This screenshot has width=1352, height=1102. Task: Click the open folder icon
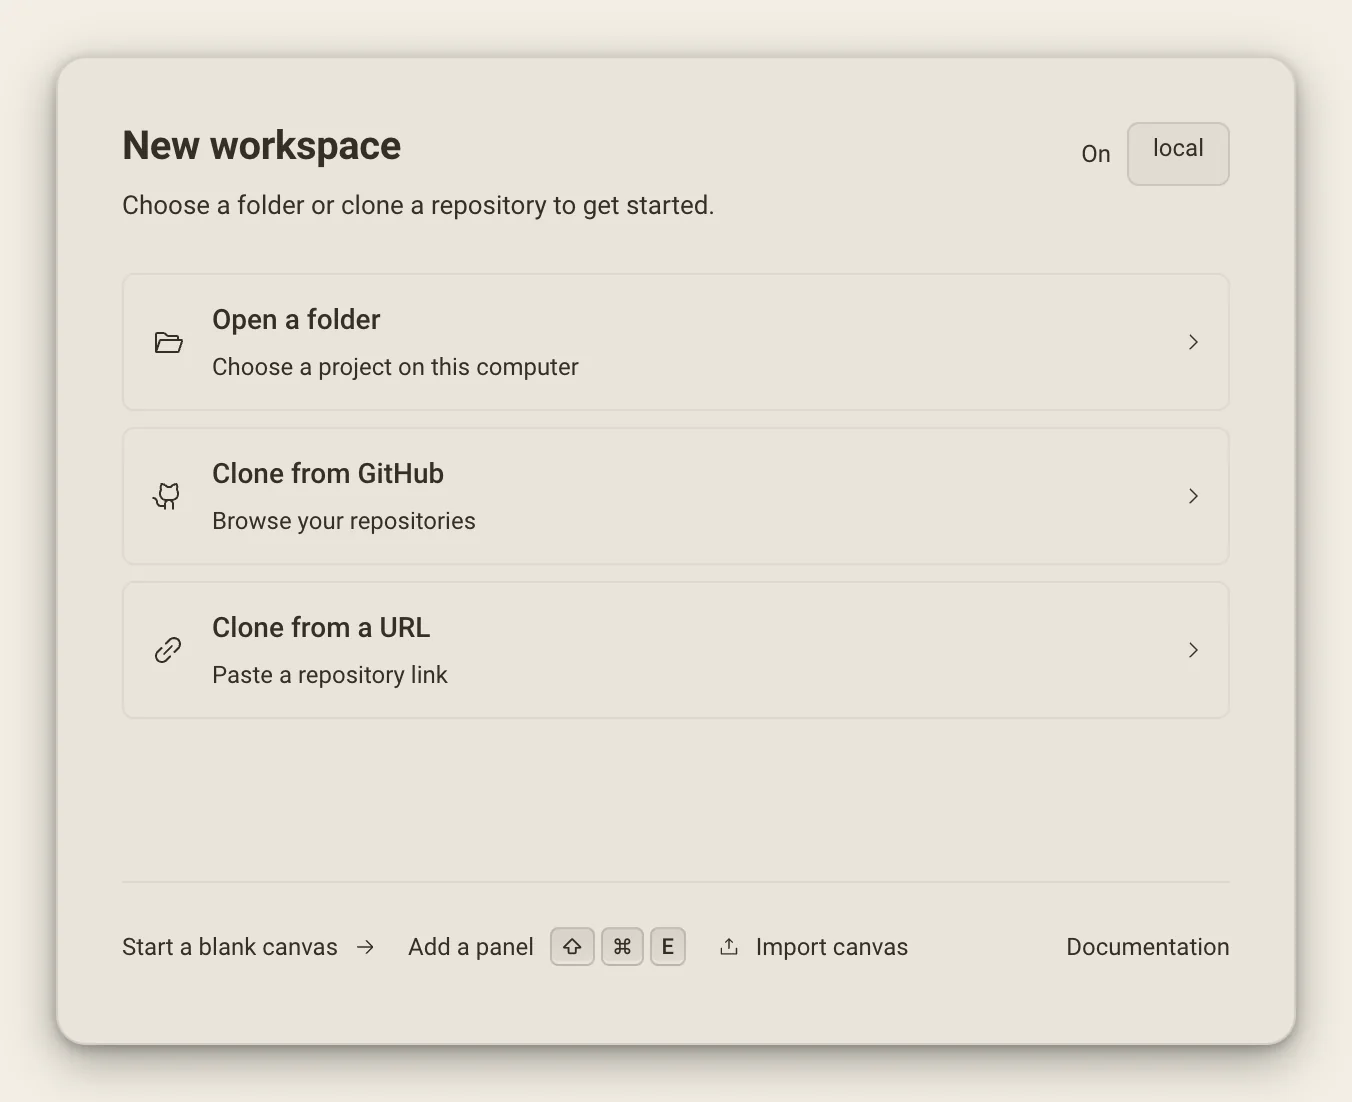coord(169,343)
